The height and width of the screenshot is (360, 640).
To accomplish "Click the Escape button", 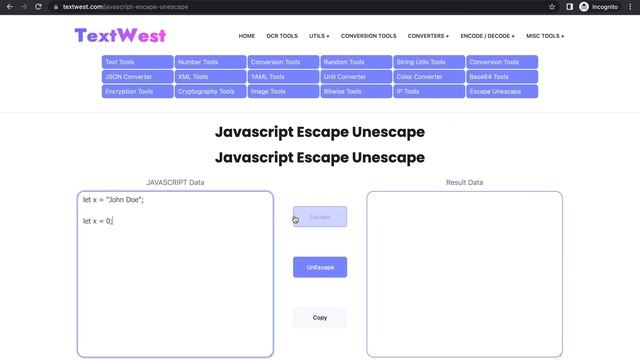I will 320,217.
